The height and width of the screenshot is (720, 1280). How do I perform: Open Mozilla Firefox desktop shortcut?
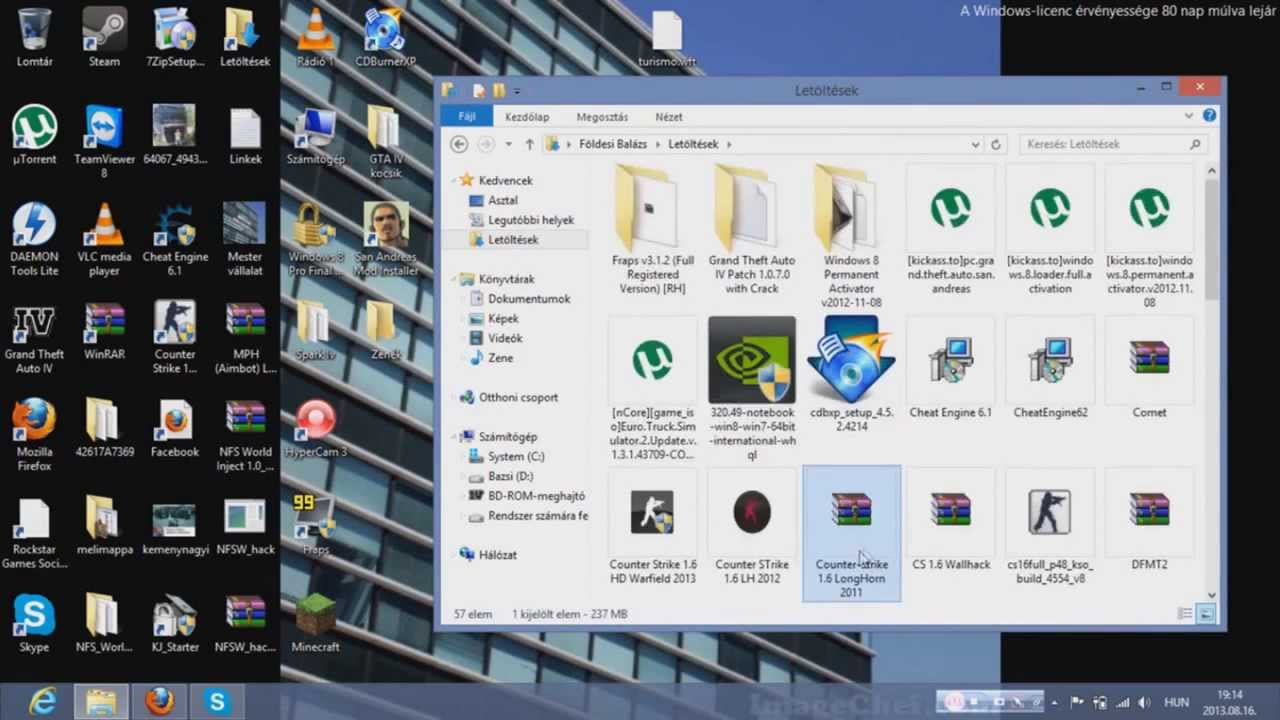coord(34,435)
